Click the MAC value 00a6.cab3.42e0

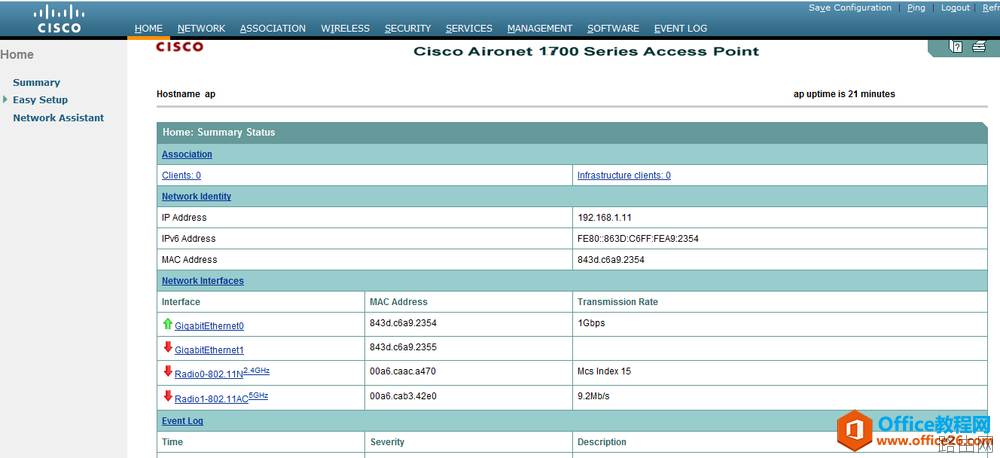tap(403, 396)
